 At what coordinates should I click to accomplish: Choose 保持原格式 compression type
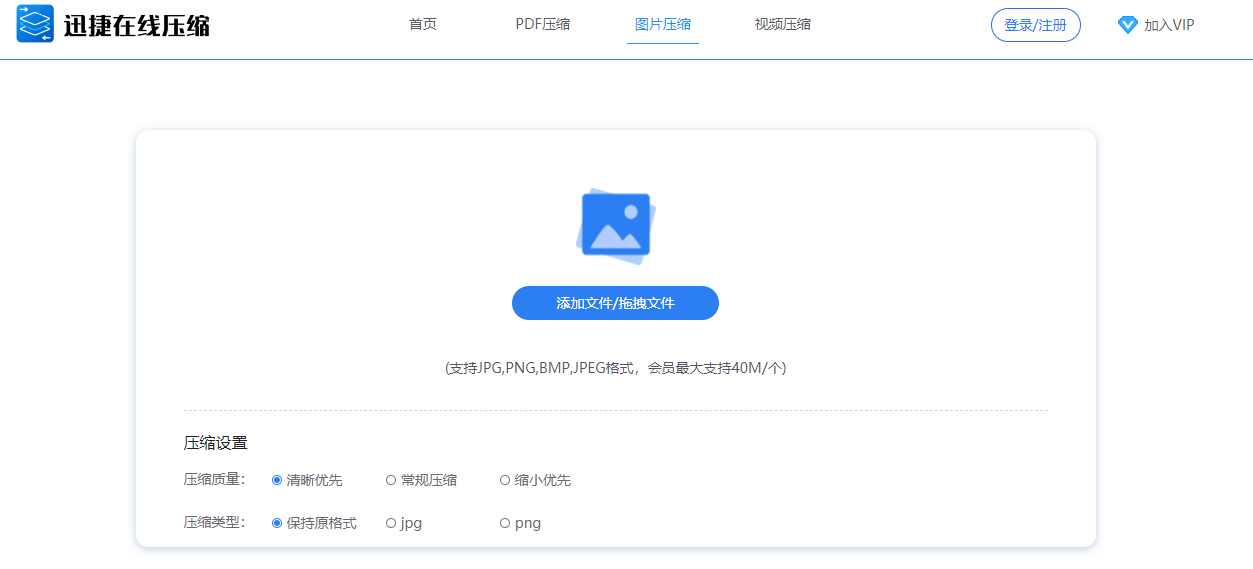coord(314,523)
